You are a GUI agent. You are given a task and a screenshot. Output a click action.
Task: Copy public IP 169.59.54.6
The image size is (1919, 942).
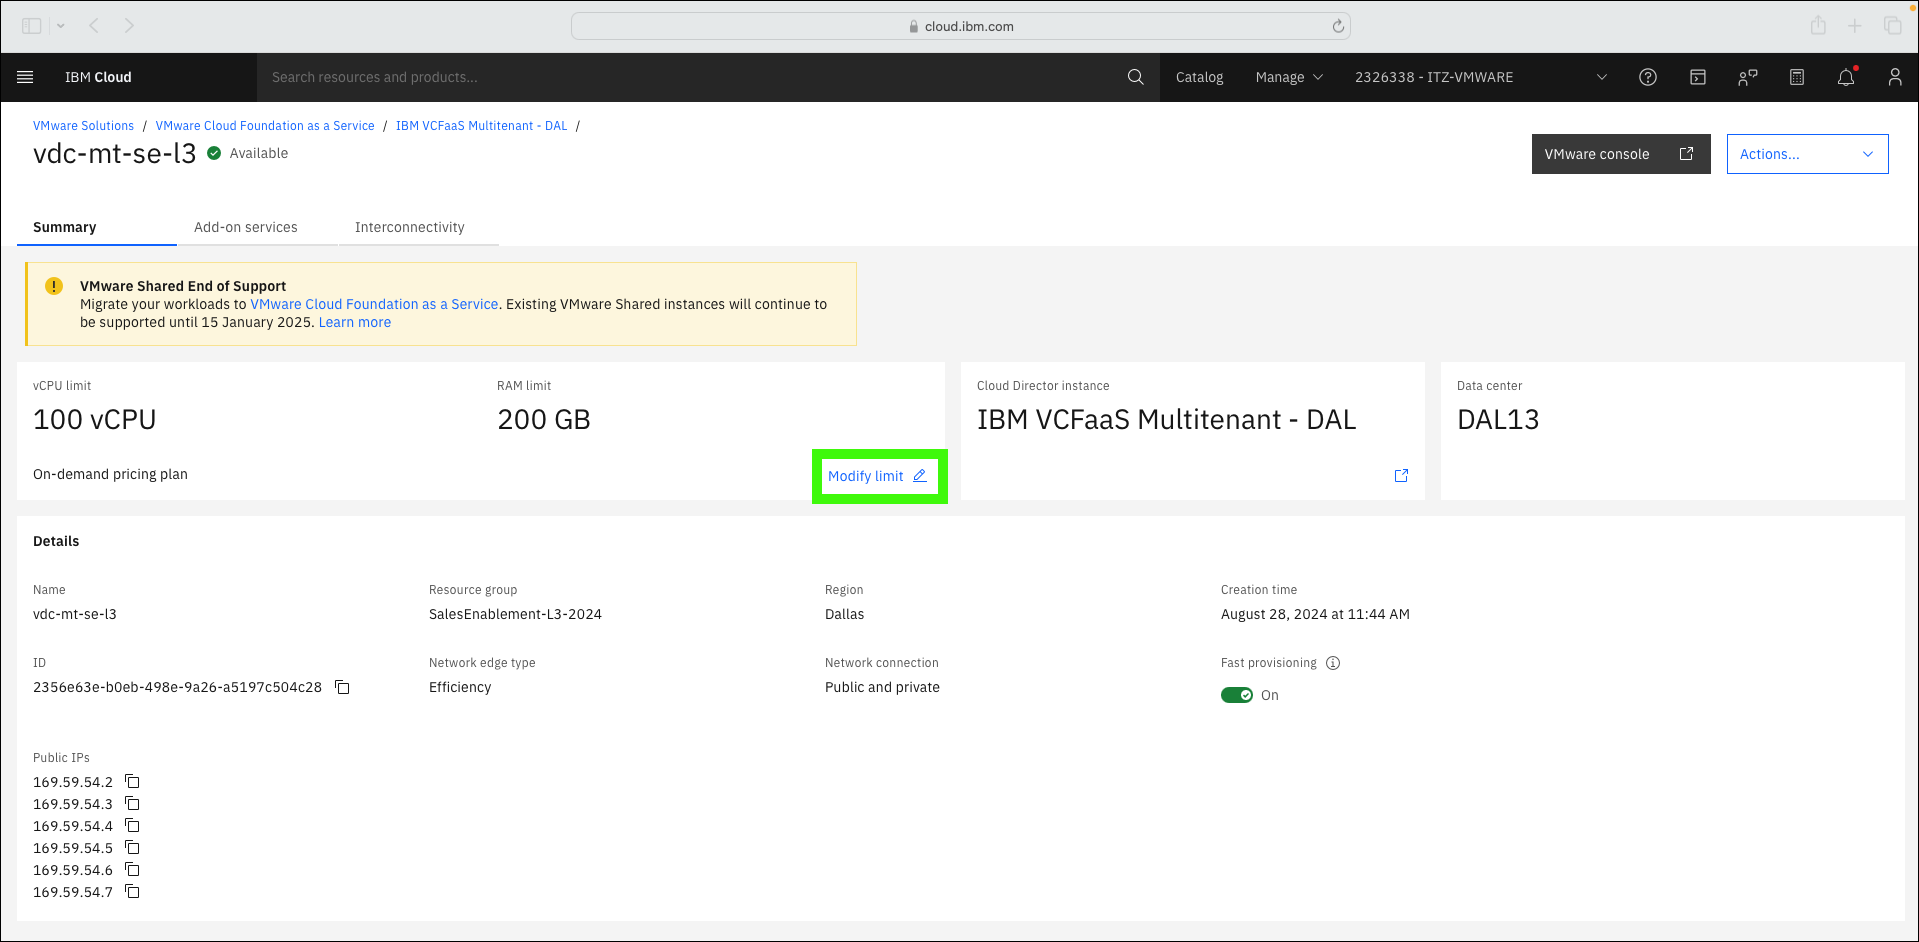132,869
